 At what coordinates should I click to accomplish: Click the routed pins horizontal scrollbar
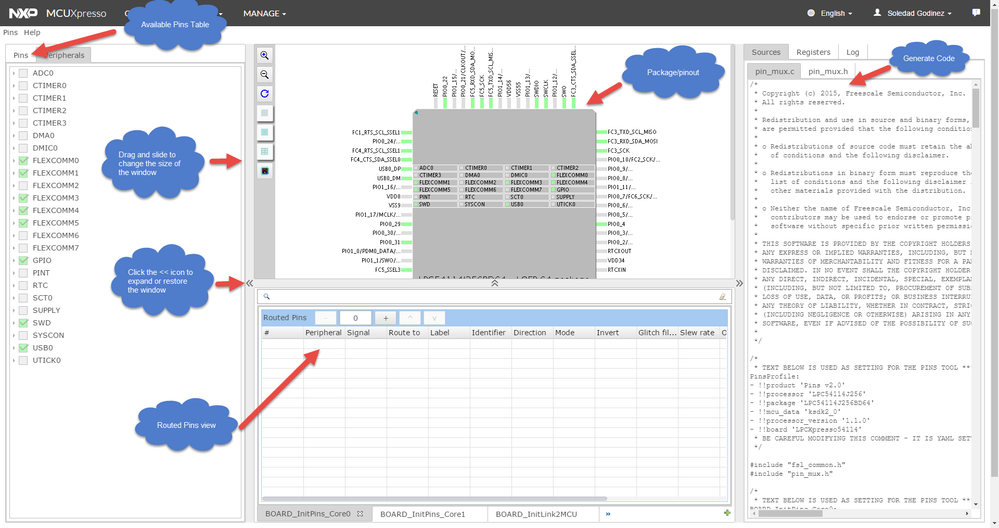(435, 499)
